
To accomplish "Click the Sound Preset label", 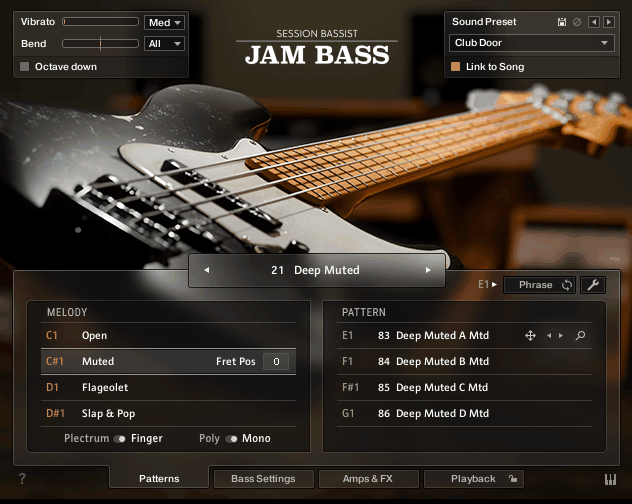I will [484, 22].
